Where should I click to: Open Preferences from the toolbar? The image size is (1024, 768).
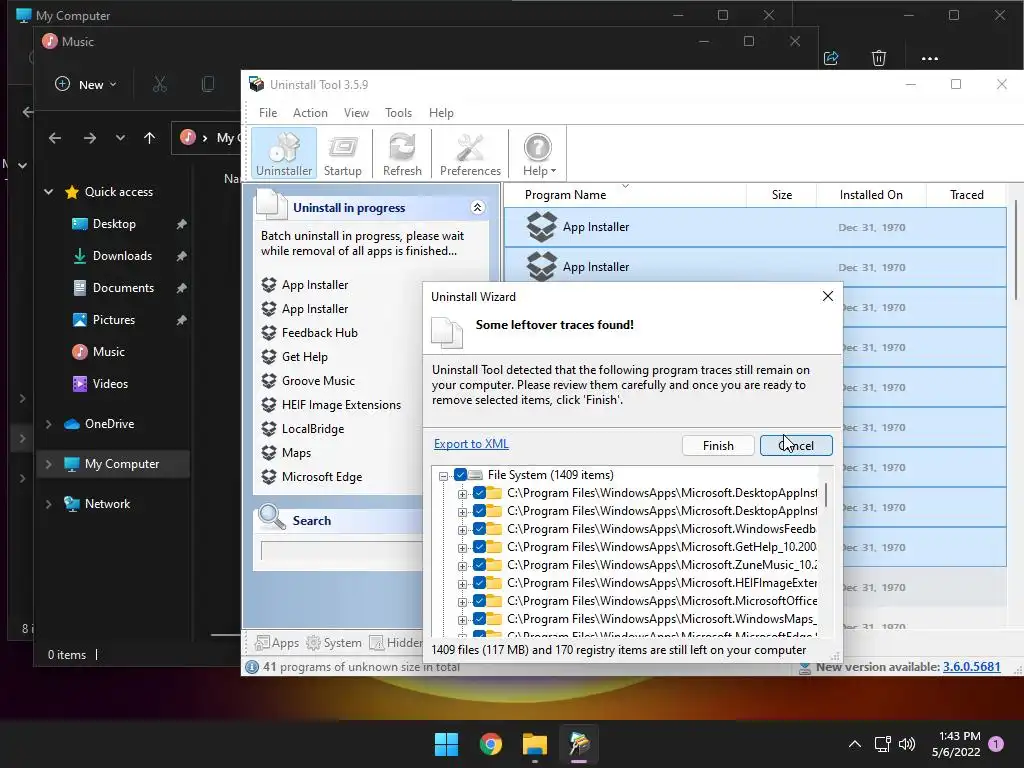[x=470, y=153]
